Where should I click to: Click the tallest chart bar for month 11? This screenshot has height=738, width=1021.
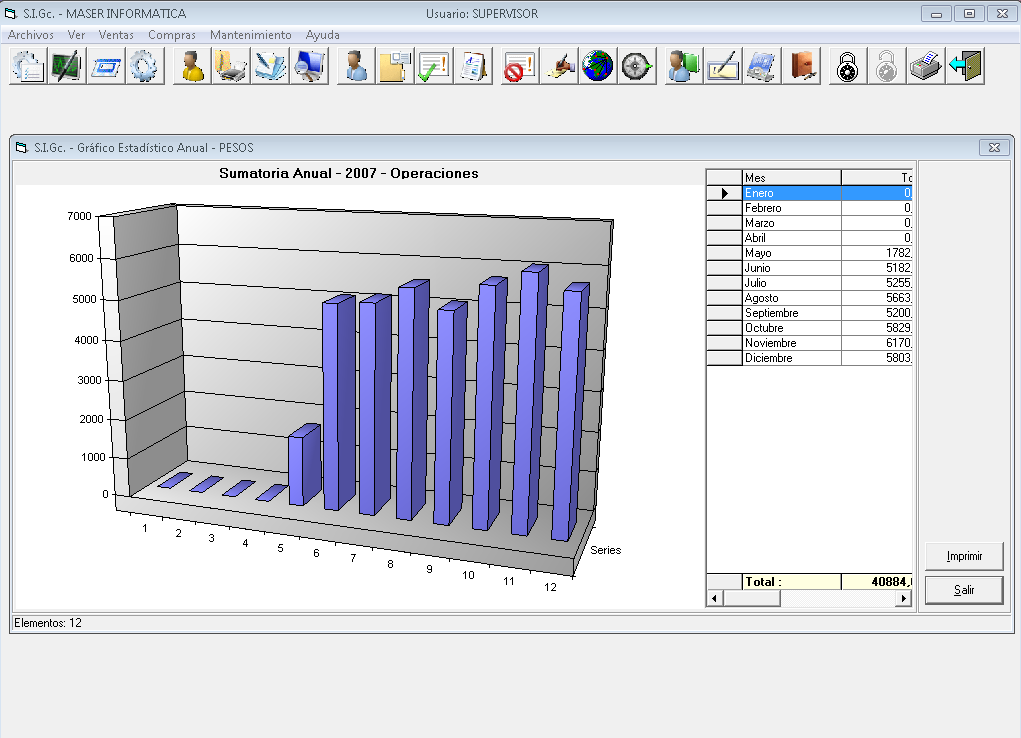[x=528, y=400]
